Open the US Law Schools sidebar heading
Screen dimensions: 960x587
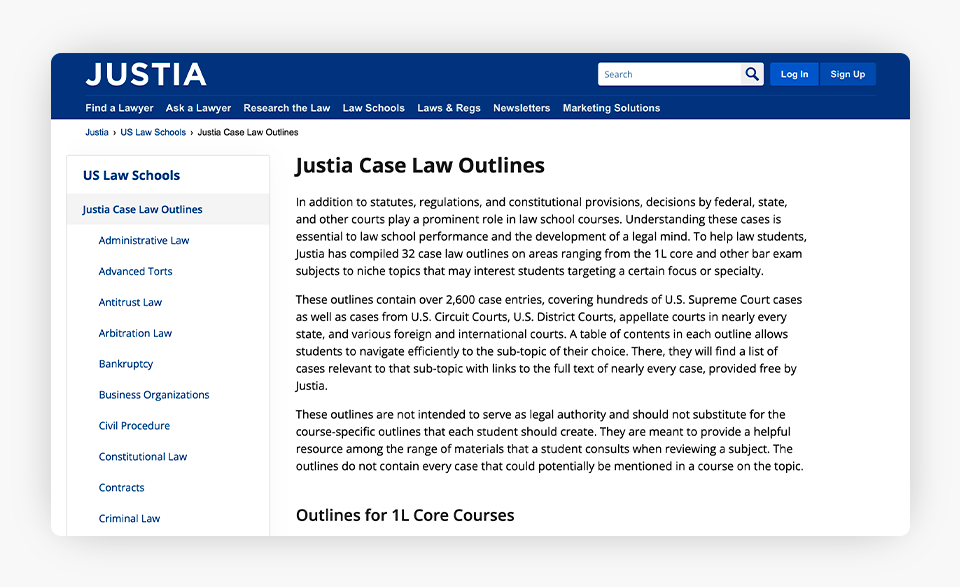coord(131,175)
